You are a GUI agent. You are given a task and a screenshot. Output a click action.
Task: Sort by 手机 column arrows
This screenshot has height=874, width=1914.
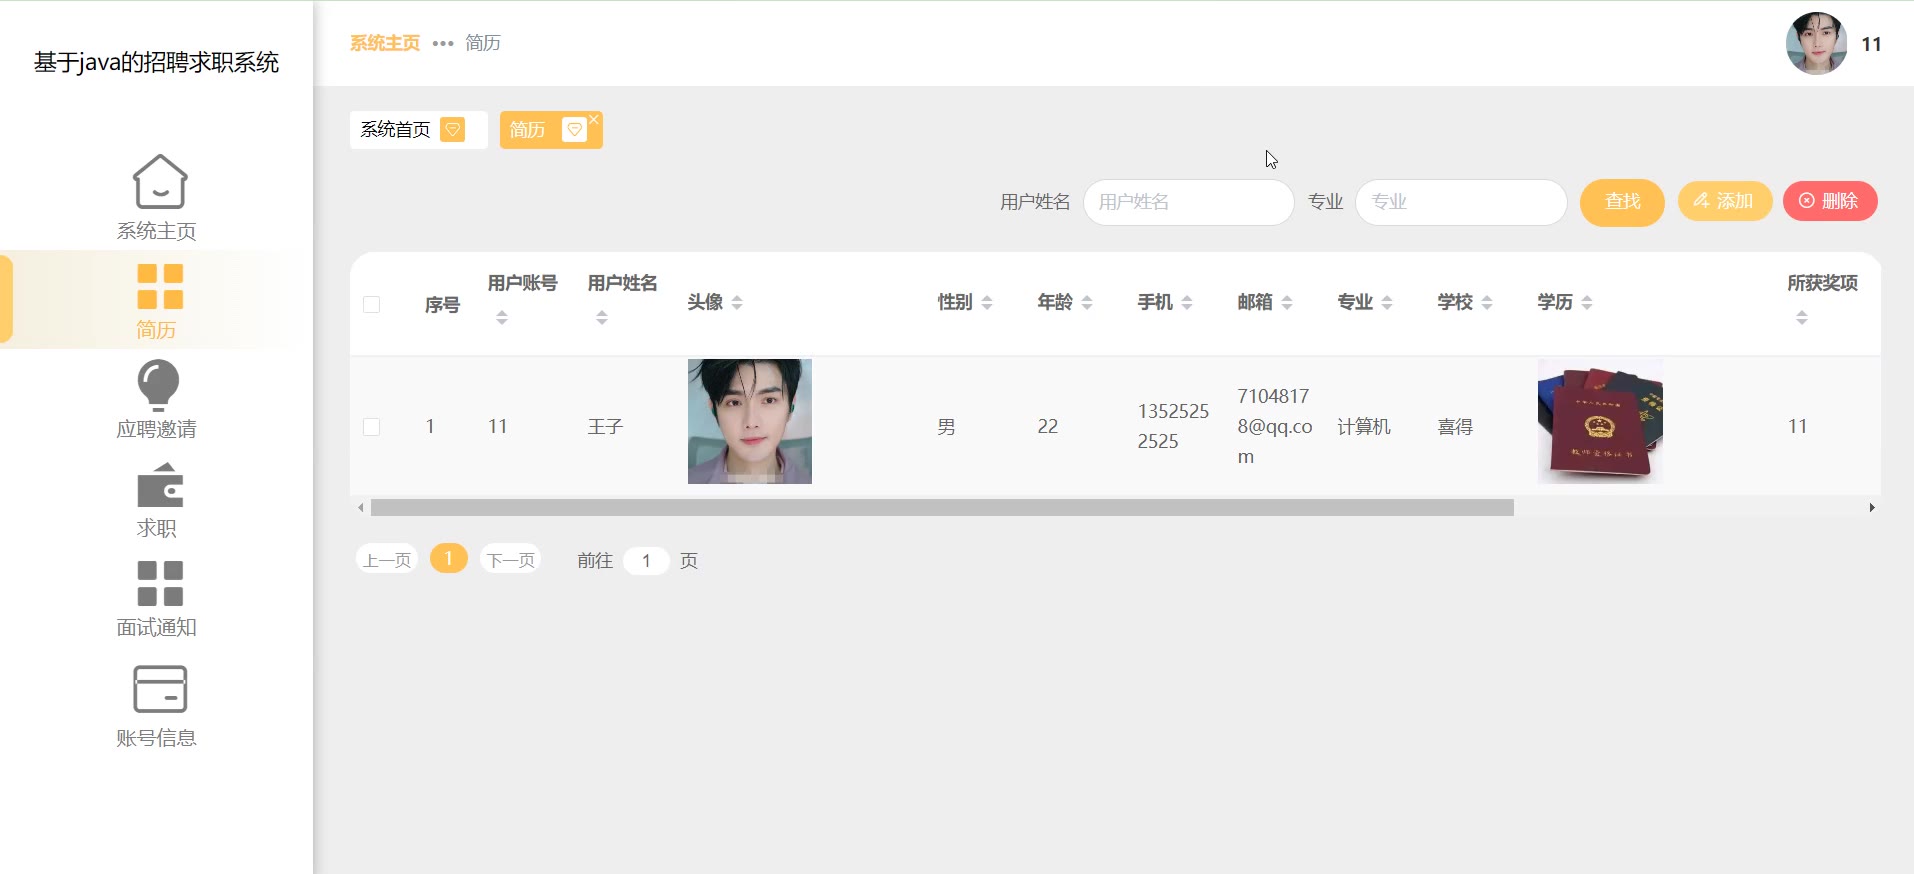1187,302
